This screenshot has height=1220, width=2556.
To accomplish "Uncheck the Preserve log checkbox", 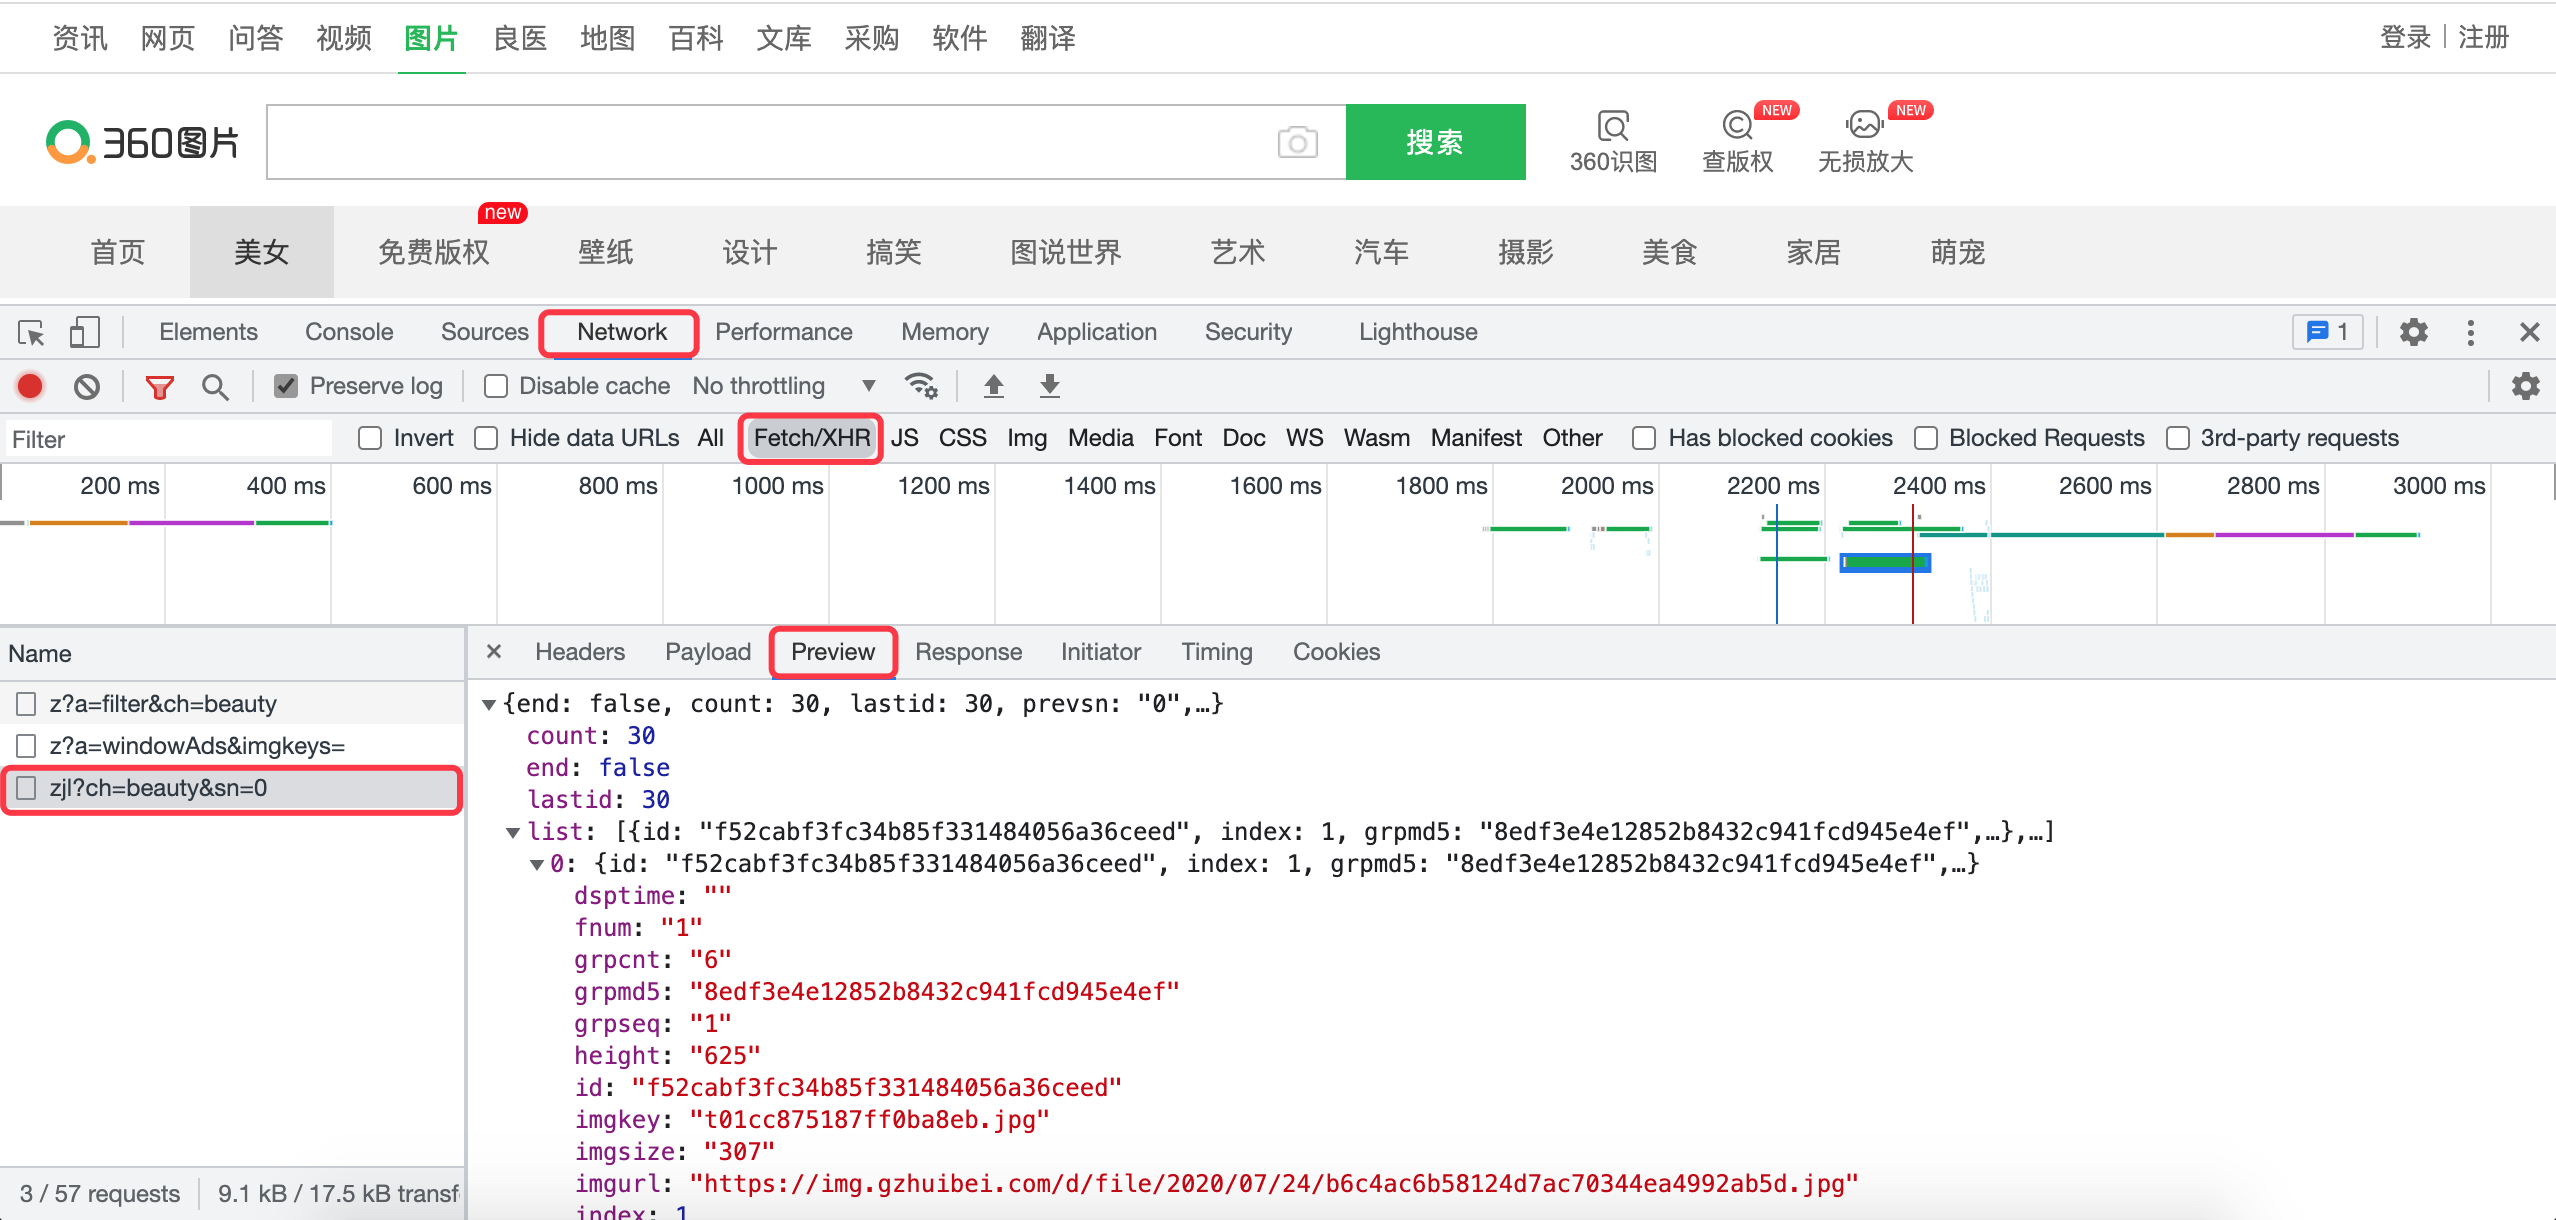I will click(x=286, y=386).
